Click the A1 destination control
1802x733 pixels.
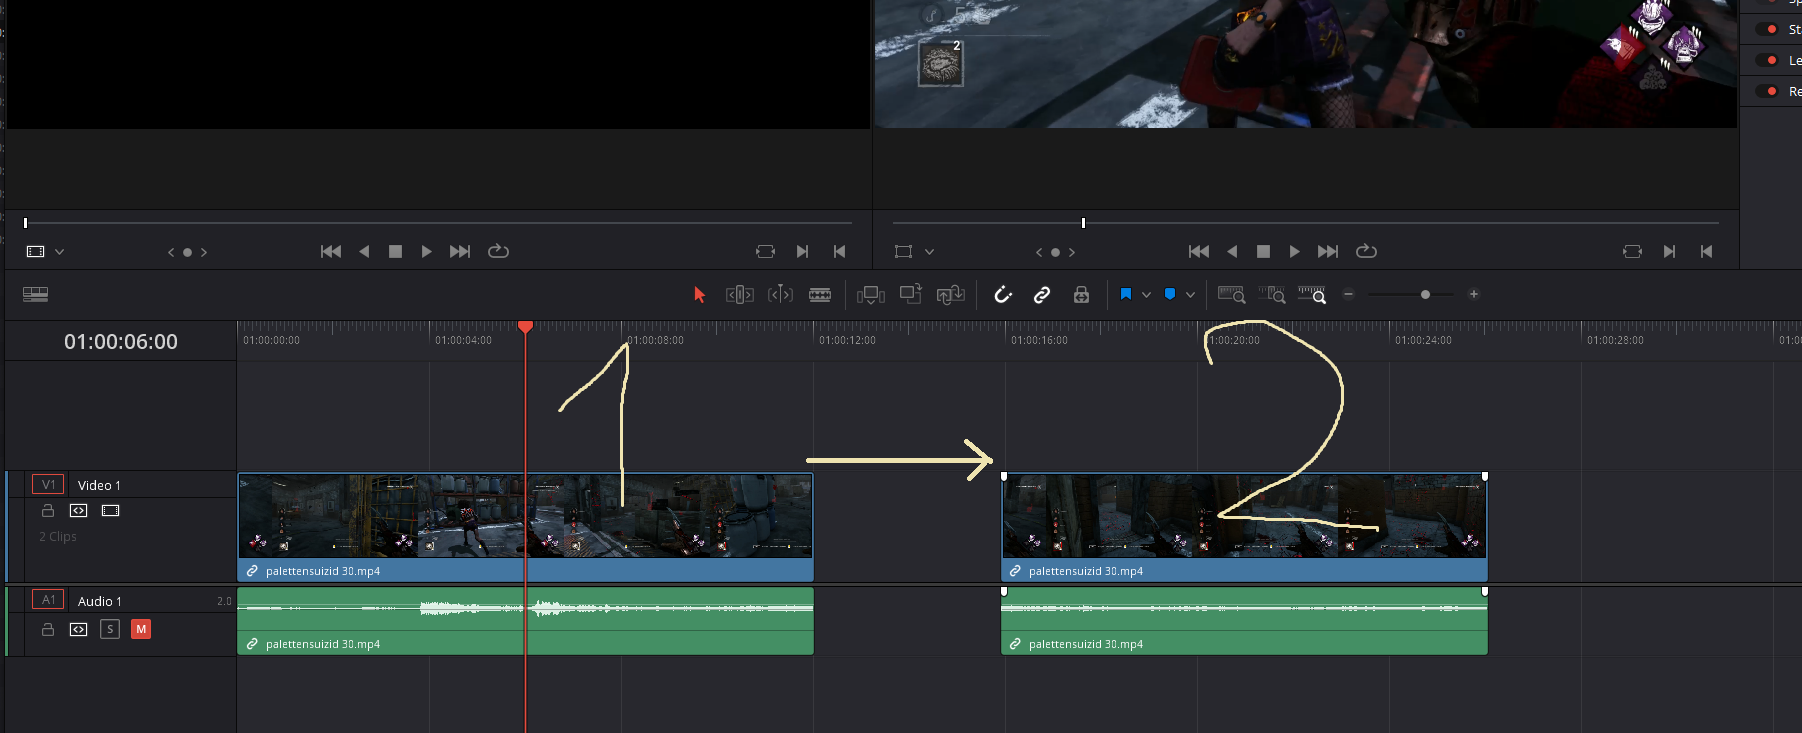(48, 599)
